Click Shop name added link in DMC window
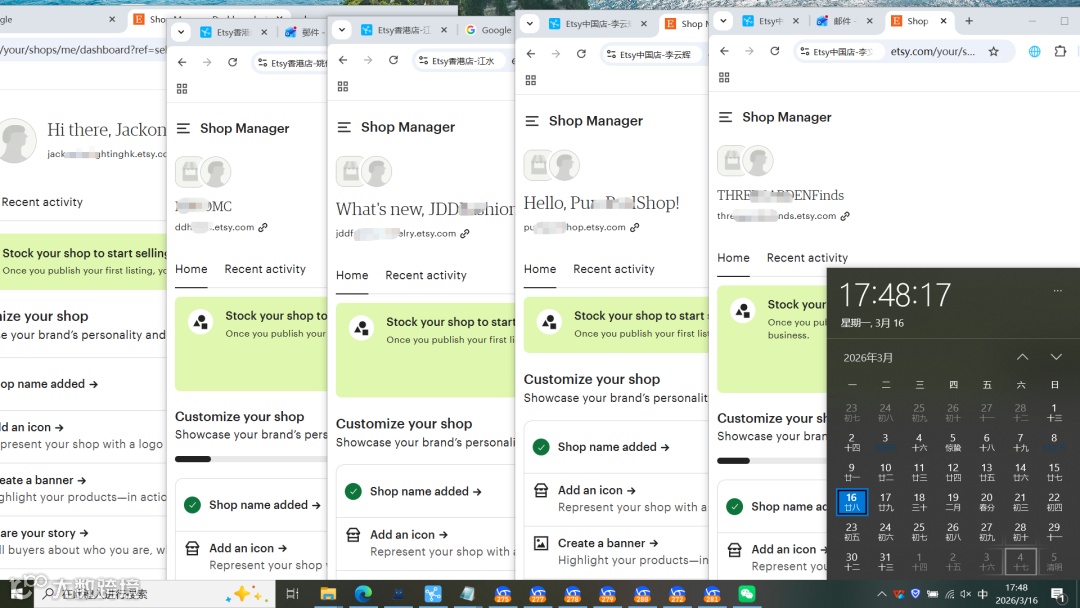Viewport: 1080px width, 608px height. coord(265,505)
